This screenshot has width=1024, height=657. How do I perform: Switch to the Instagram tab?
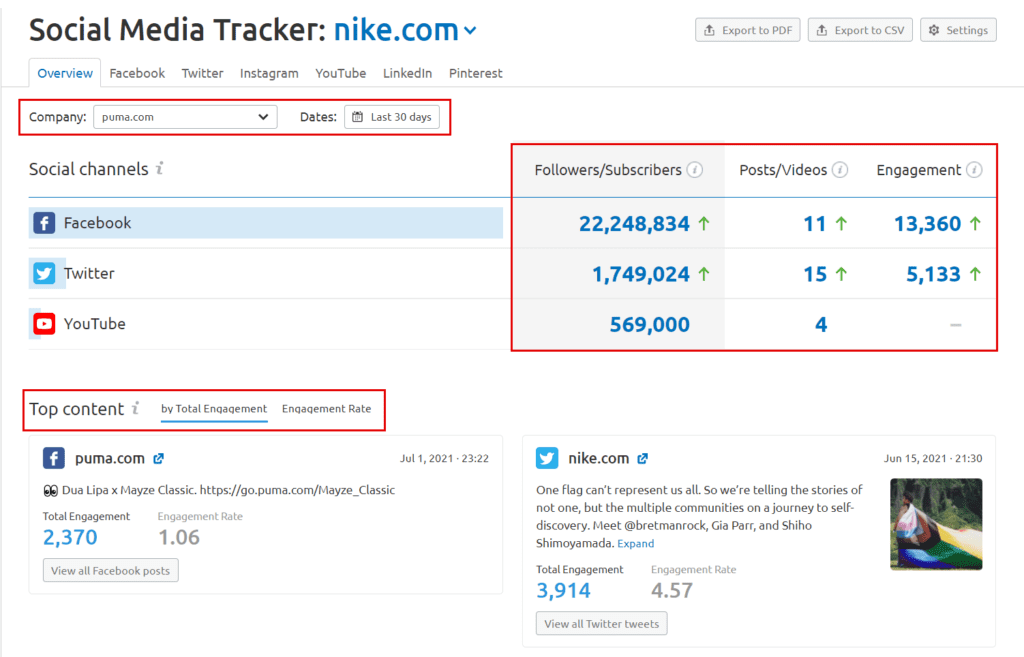269,73
